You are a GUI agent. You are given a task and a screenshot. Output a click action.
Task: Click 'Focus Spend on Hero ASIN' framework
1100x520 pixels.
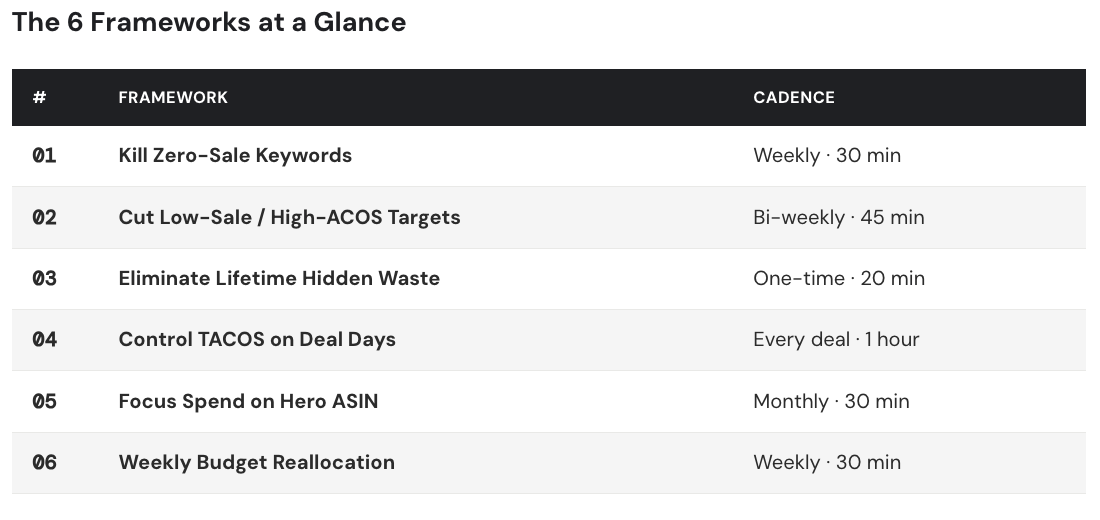tap(248, 402)
